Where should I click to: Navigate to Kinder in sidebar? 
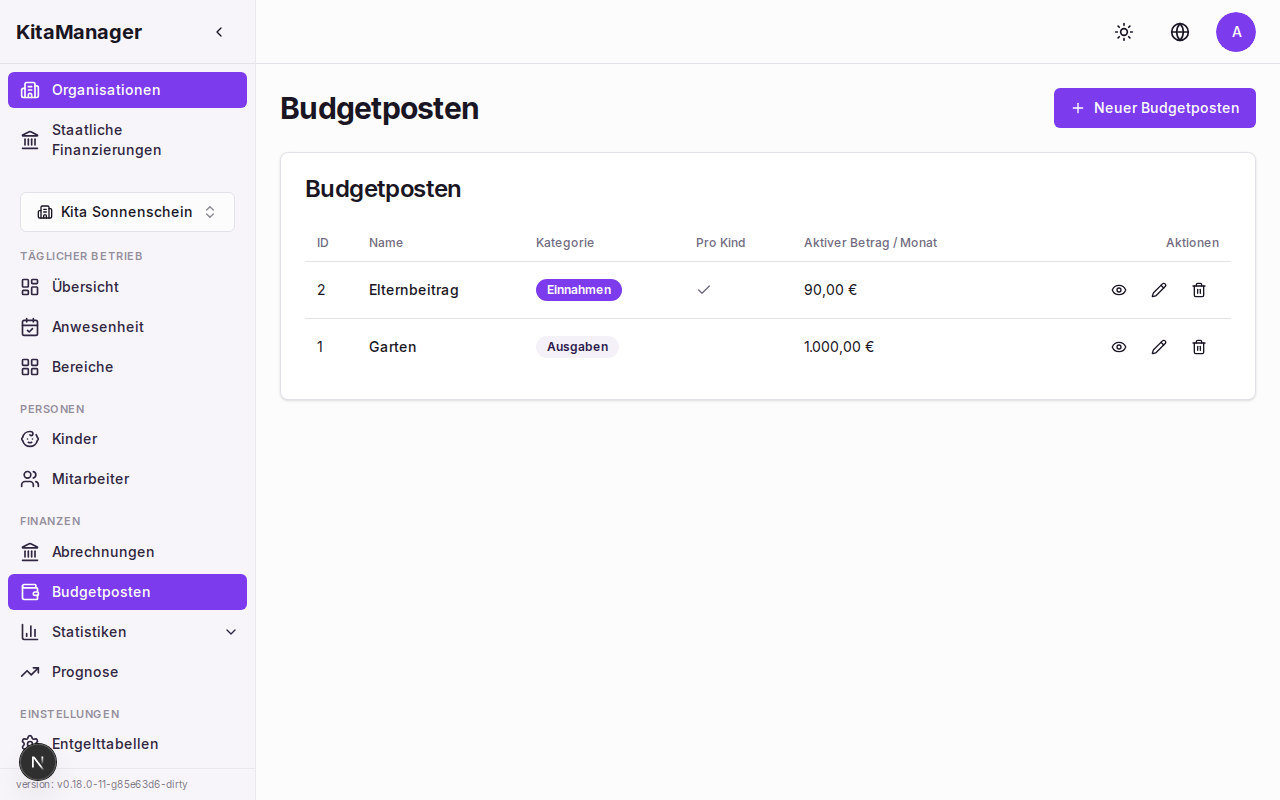74,439
